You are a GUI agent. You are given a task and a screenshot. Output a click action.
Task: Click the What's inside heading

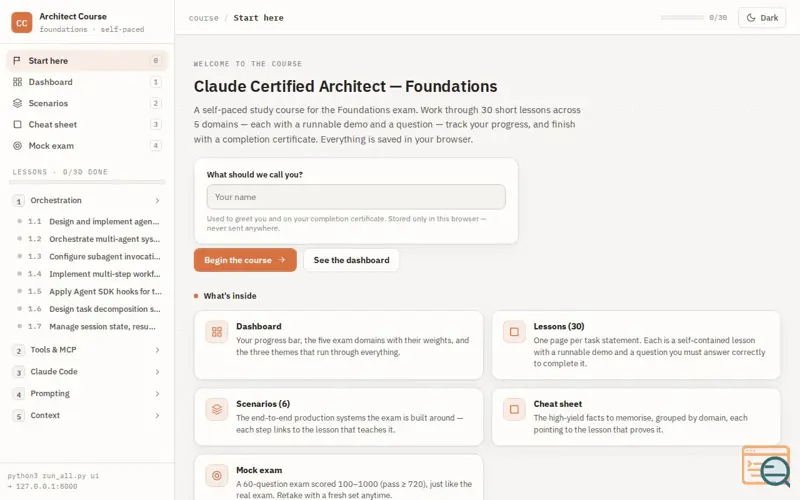[x=230, y=296]
